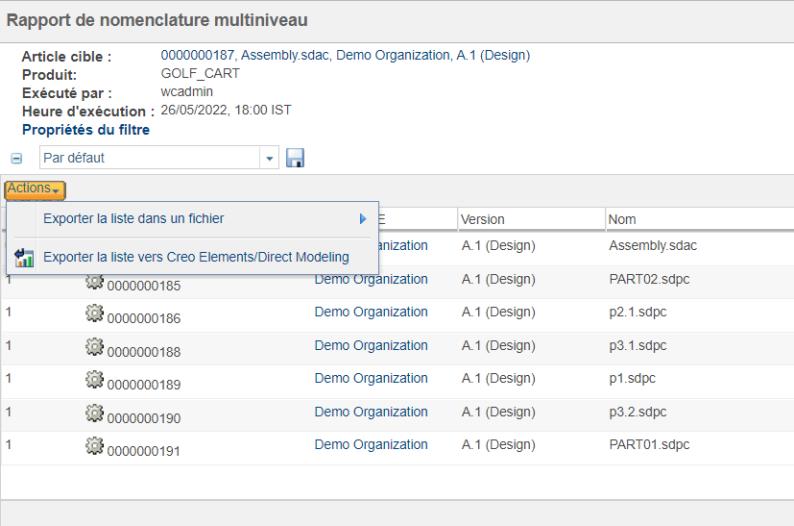This screenshot has width=794, height=526.
Task: Click gear icon for part 0000000188
Action: (94, 347)
